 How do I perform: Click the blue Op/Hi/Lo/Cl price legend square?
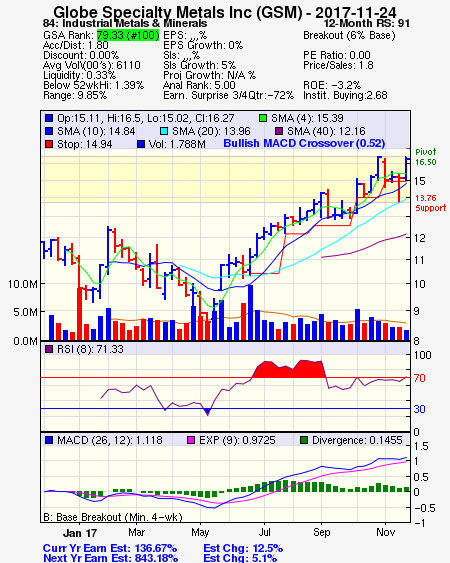(49, 118)
